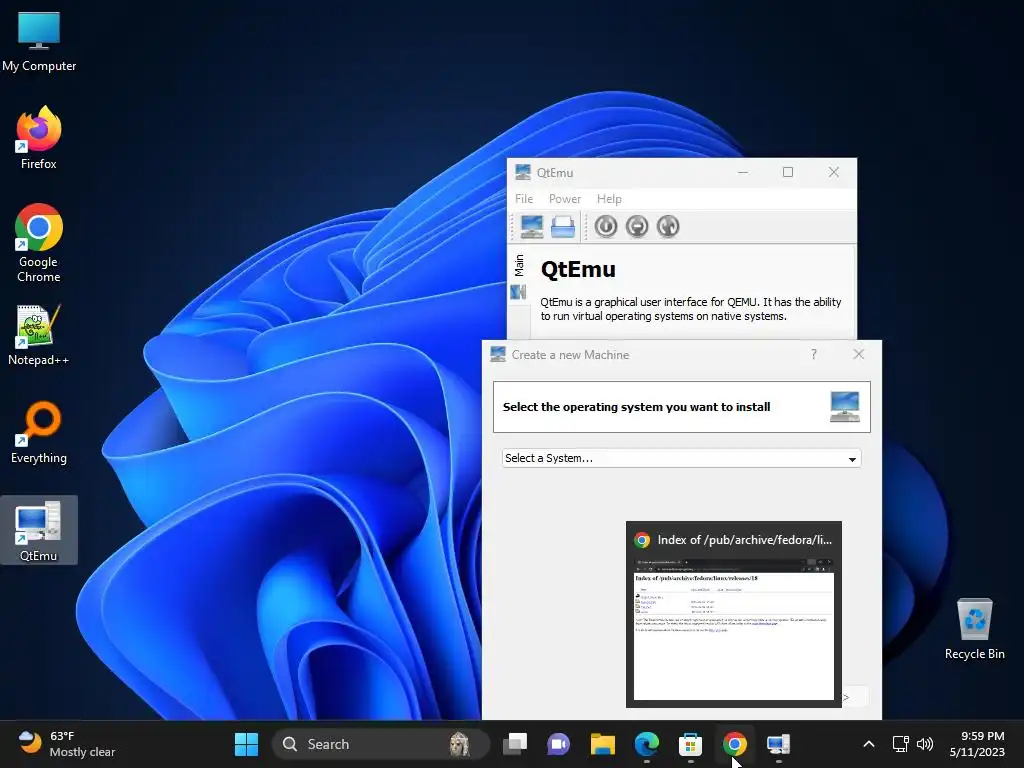Open the Help menu in QtEmu
Viewport: 1024px width, 768px height.
coord(609,199)
